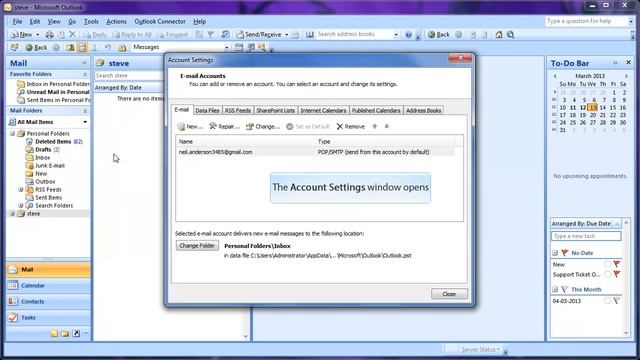Switch to the RSS Feeds tab
640x360 pixels.
[238, 111]
